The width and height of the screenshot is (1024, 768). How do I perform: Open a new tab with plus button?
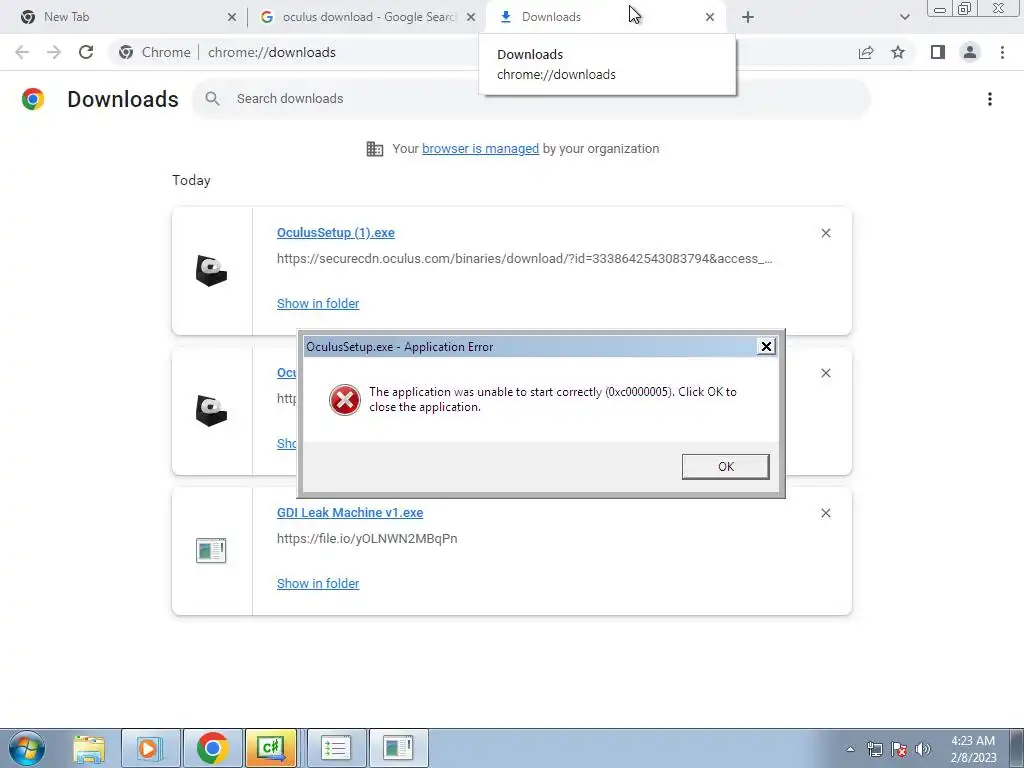coord(748,17)
